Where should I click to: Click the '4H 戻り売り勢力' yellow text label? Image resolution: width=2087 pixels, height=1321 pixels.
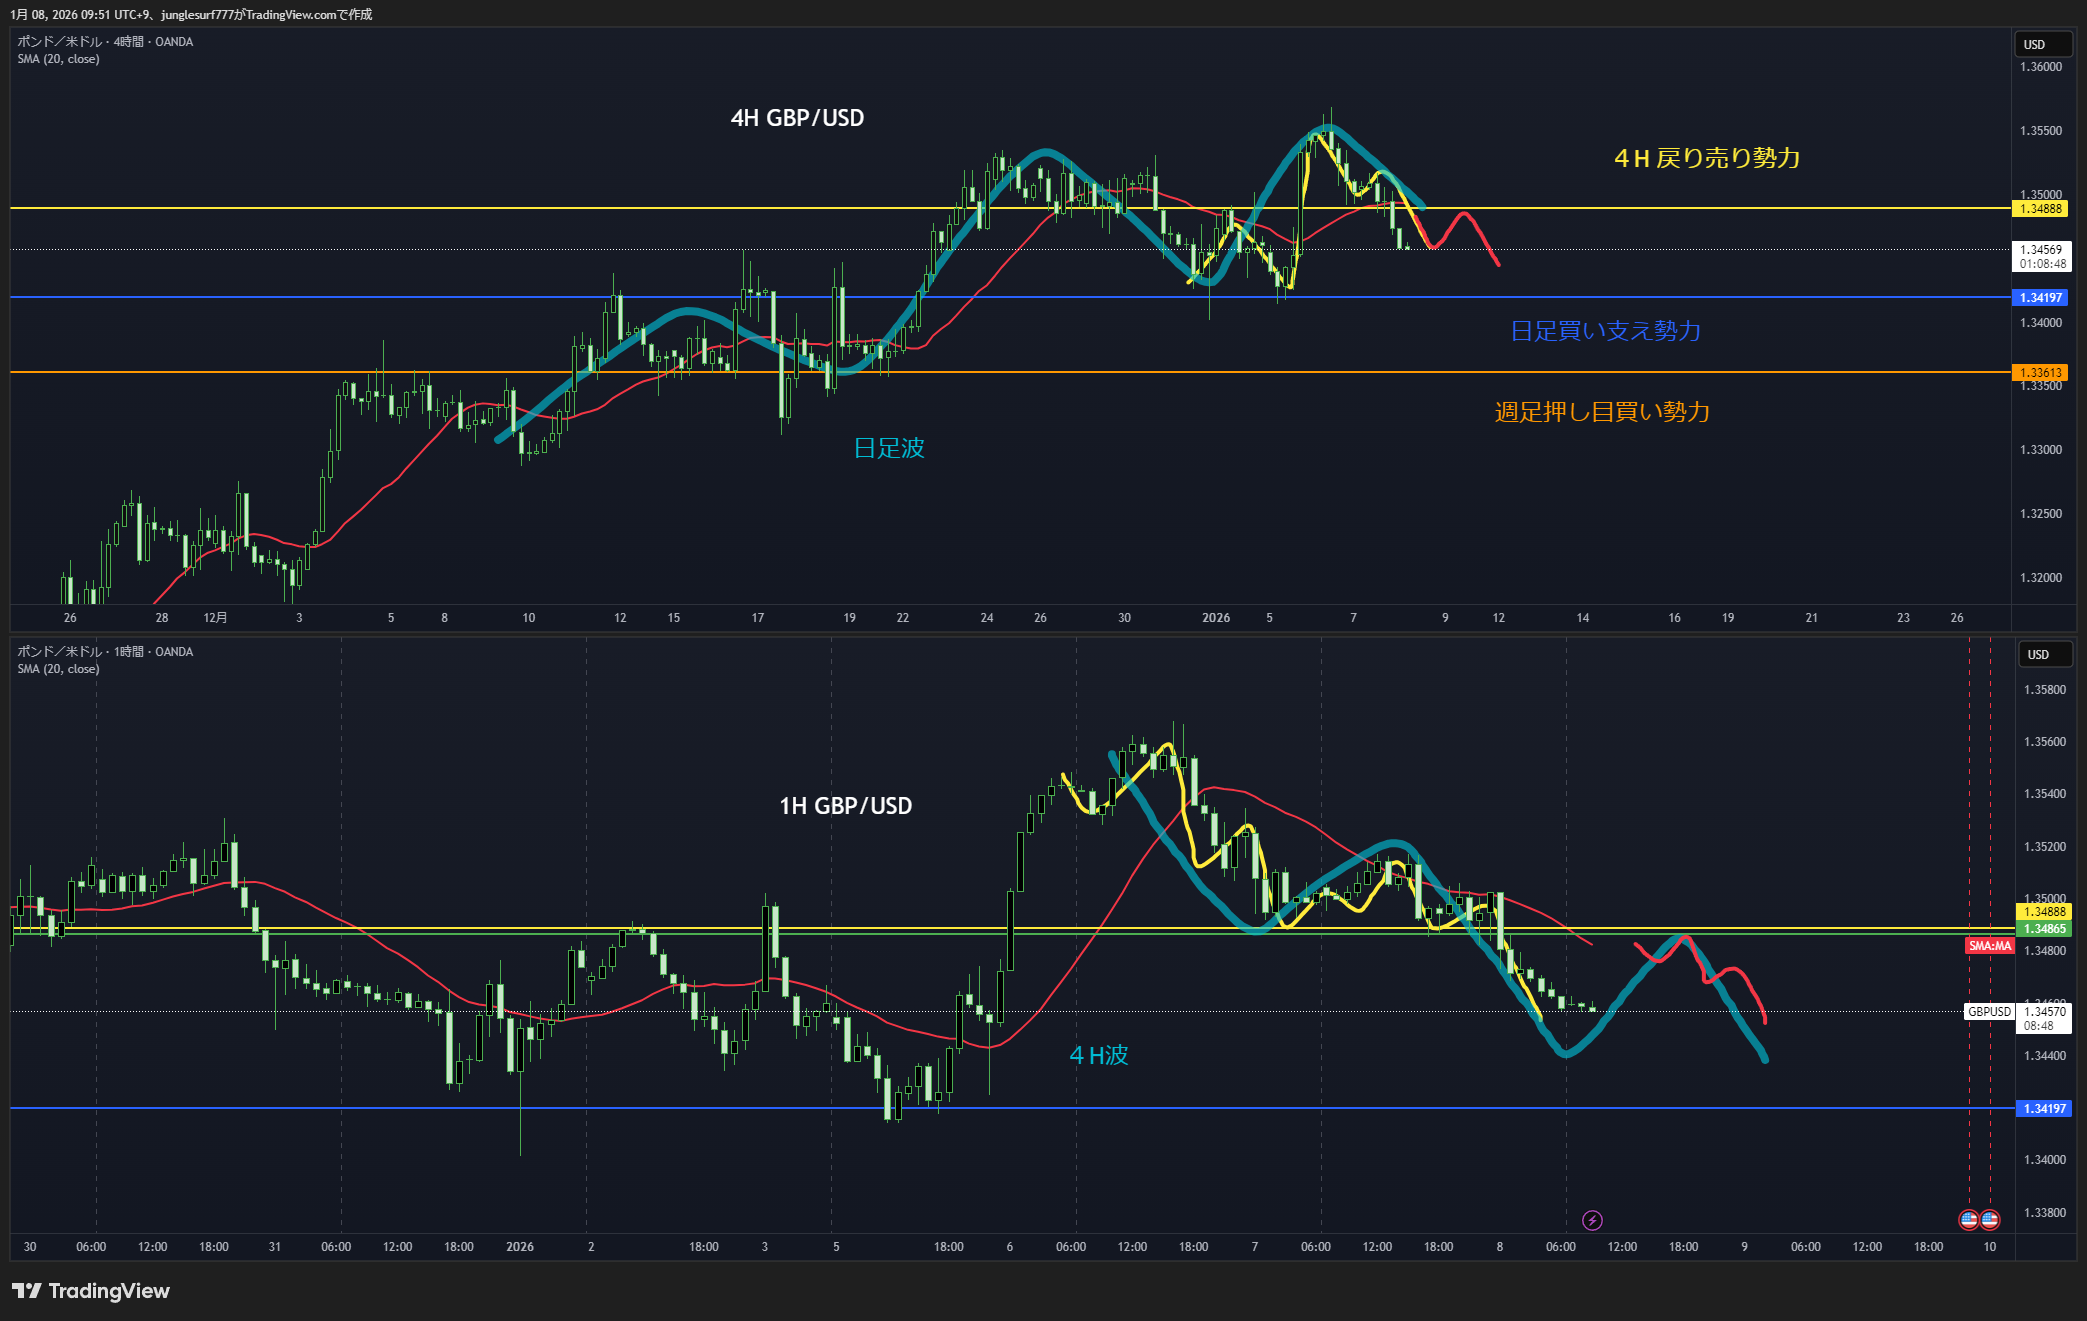[1707, 158]
